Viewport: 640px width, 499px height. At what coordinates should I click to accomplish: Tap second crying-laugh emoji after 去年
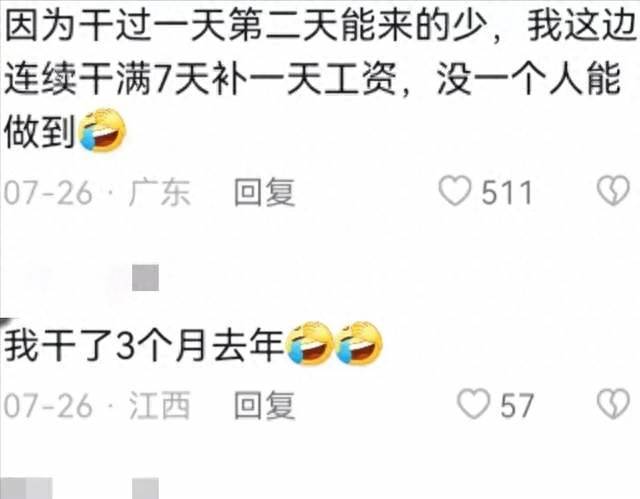pos(359,343)
